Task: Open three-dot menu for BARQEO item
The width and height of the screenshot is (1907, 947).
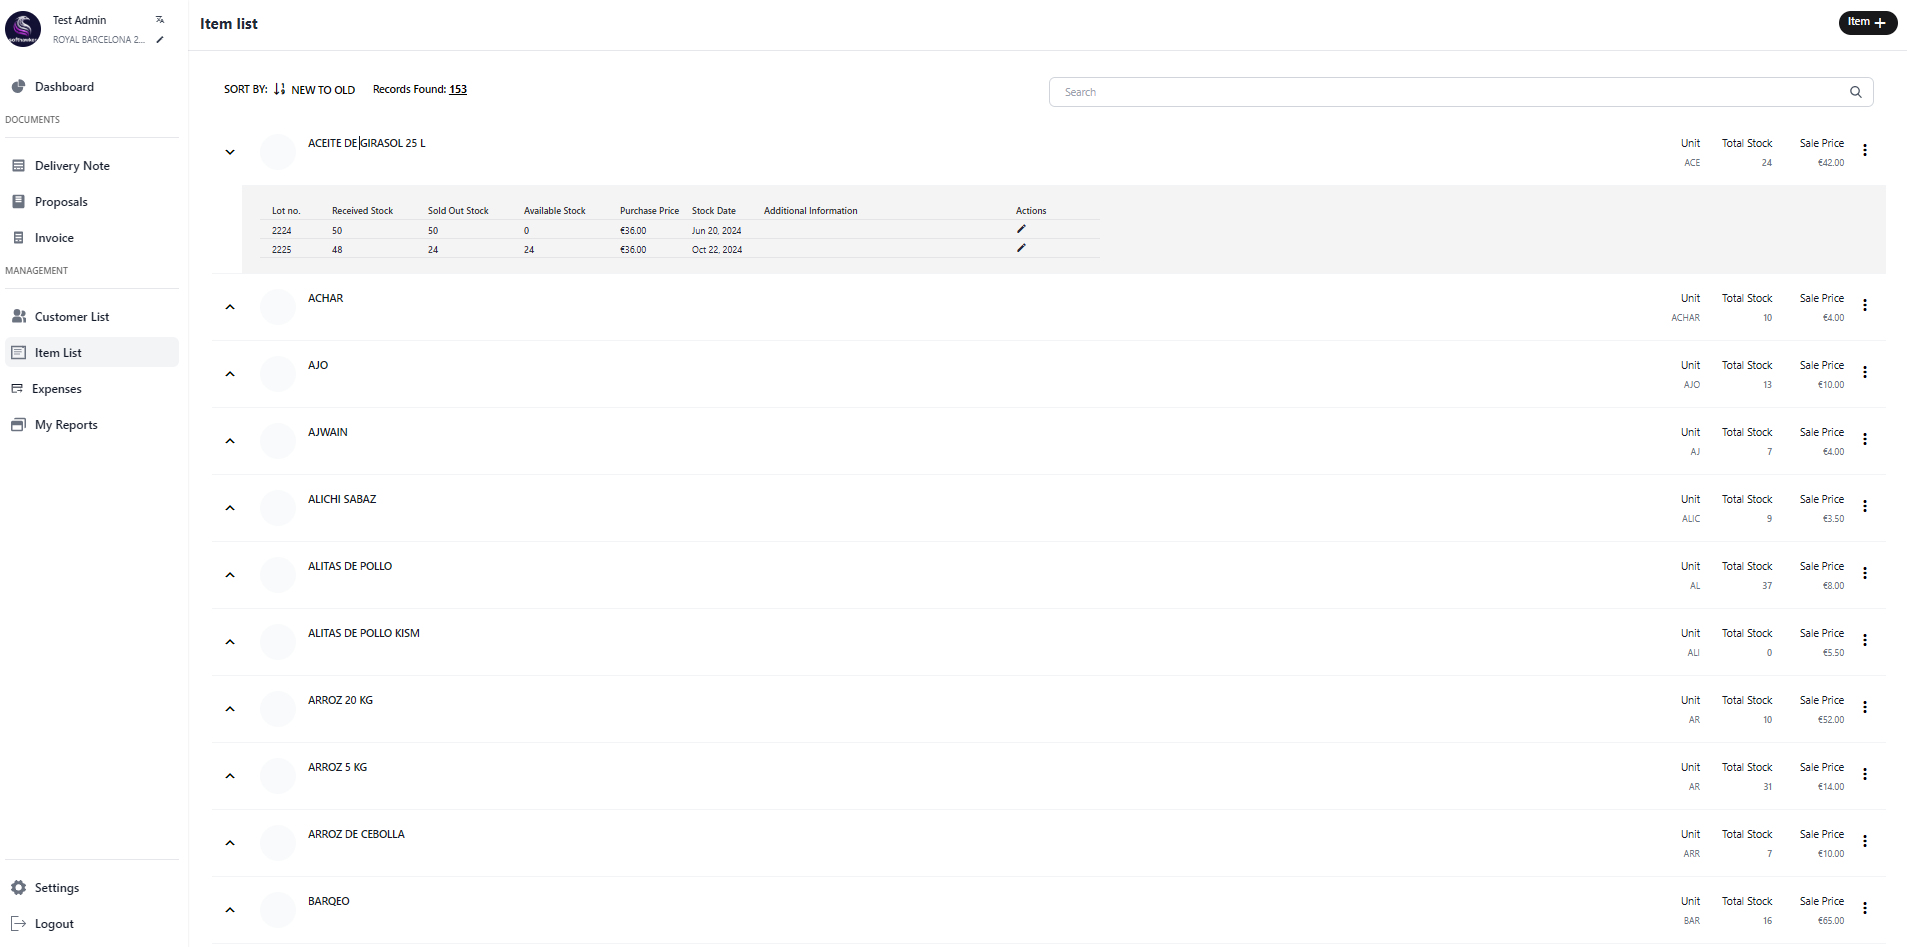Action: point(1864,909)
